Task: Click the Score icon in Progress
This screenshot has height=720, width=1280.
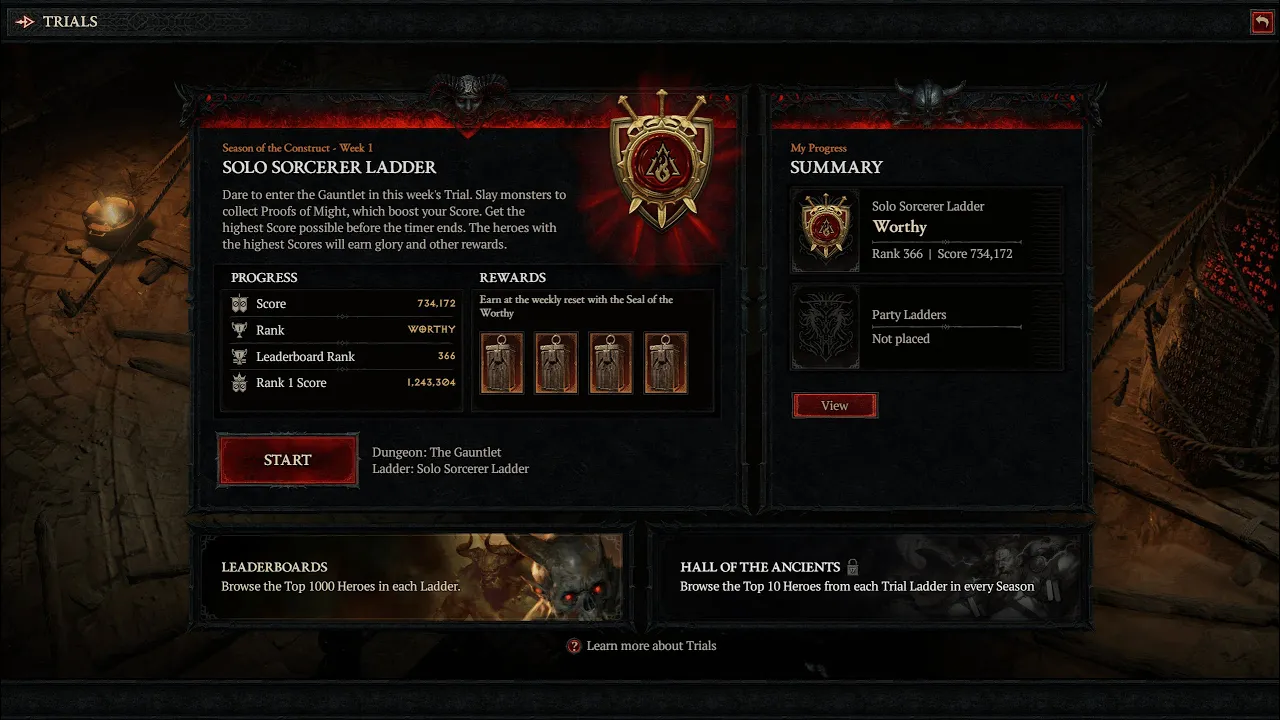Action: coord(239,304)
